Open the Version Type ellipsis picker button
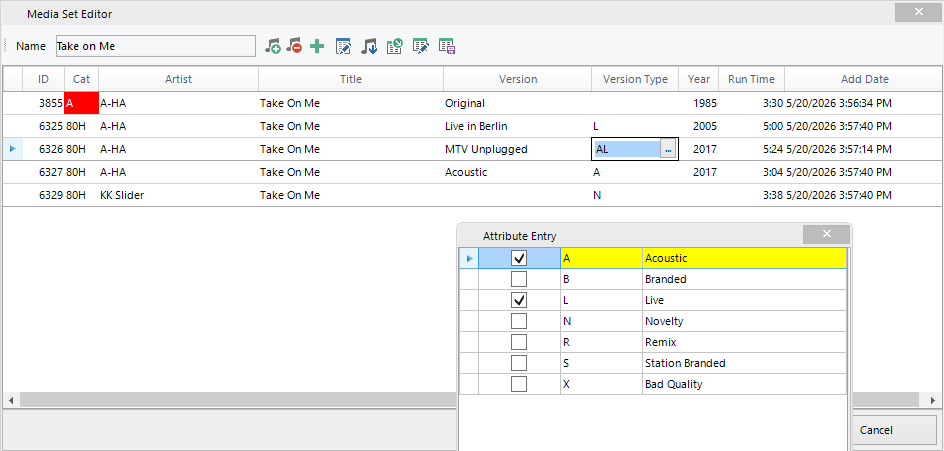 pyautogui.click(x=668, y=149)
